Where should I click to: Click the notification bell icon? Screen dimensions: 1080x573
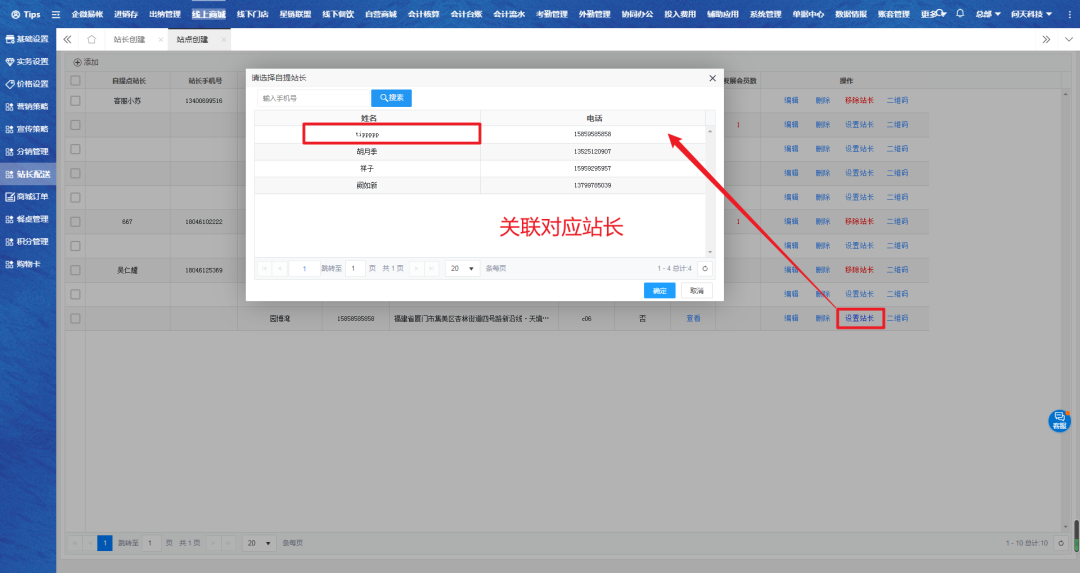coord(960,14)
